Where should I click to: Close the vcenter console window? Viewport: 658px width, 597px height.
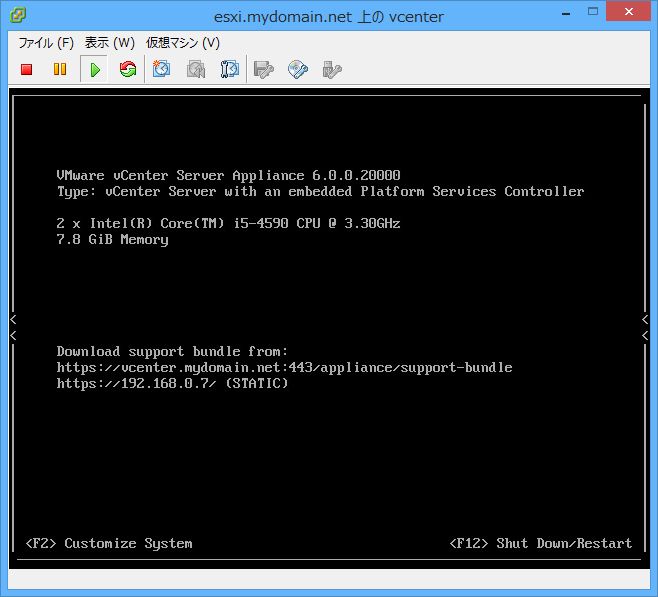pyautogui.click(x=628, y=11)
